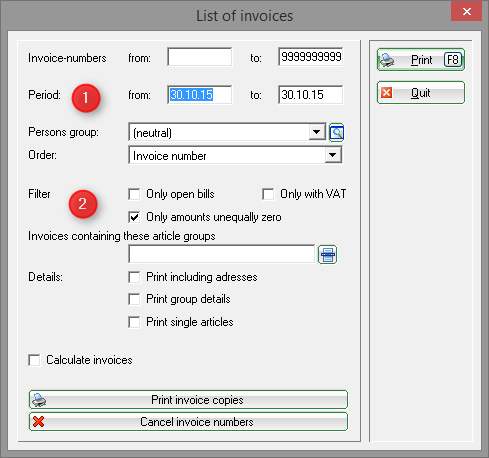
Task: Click the printer icon on Print button
Action: [387, 60]
